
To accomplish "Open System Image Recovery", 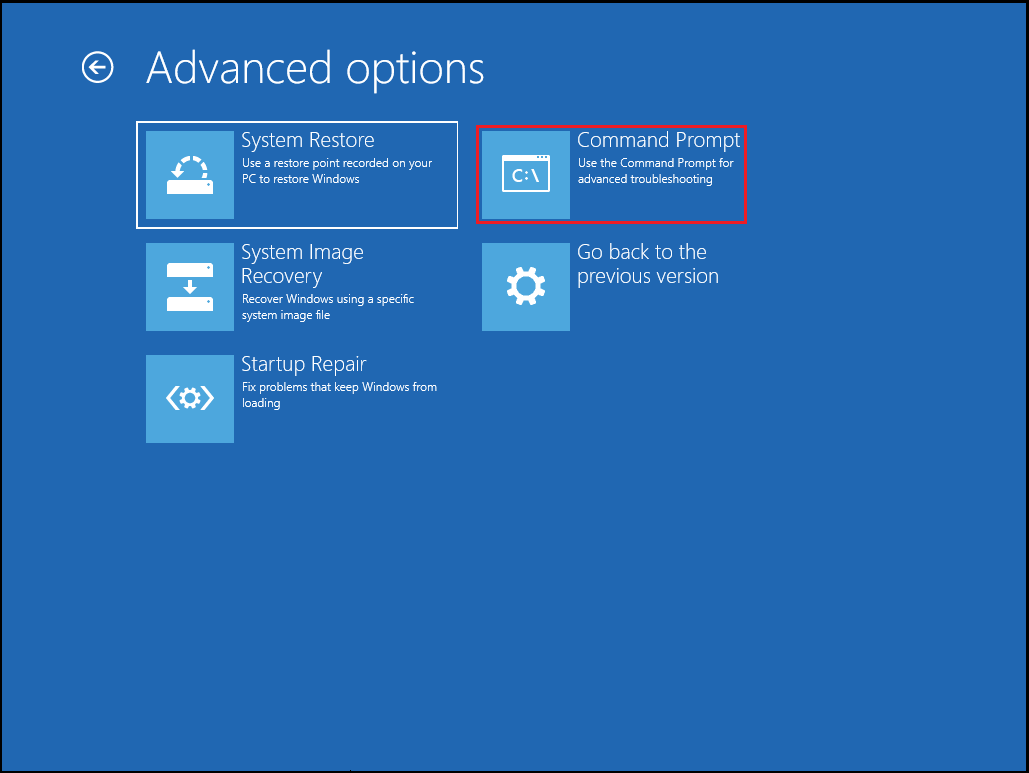I will point(297,287).
